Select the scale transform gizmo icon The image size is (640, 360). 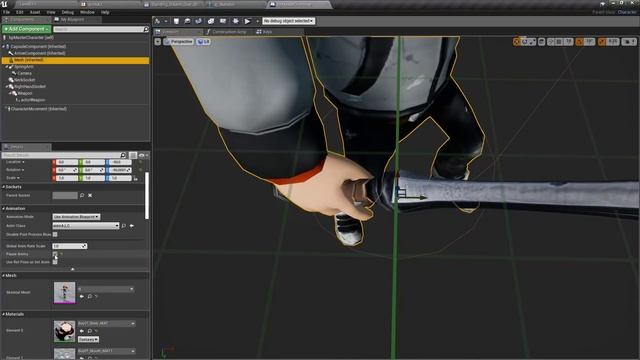click(x=532, y=42)
